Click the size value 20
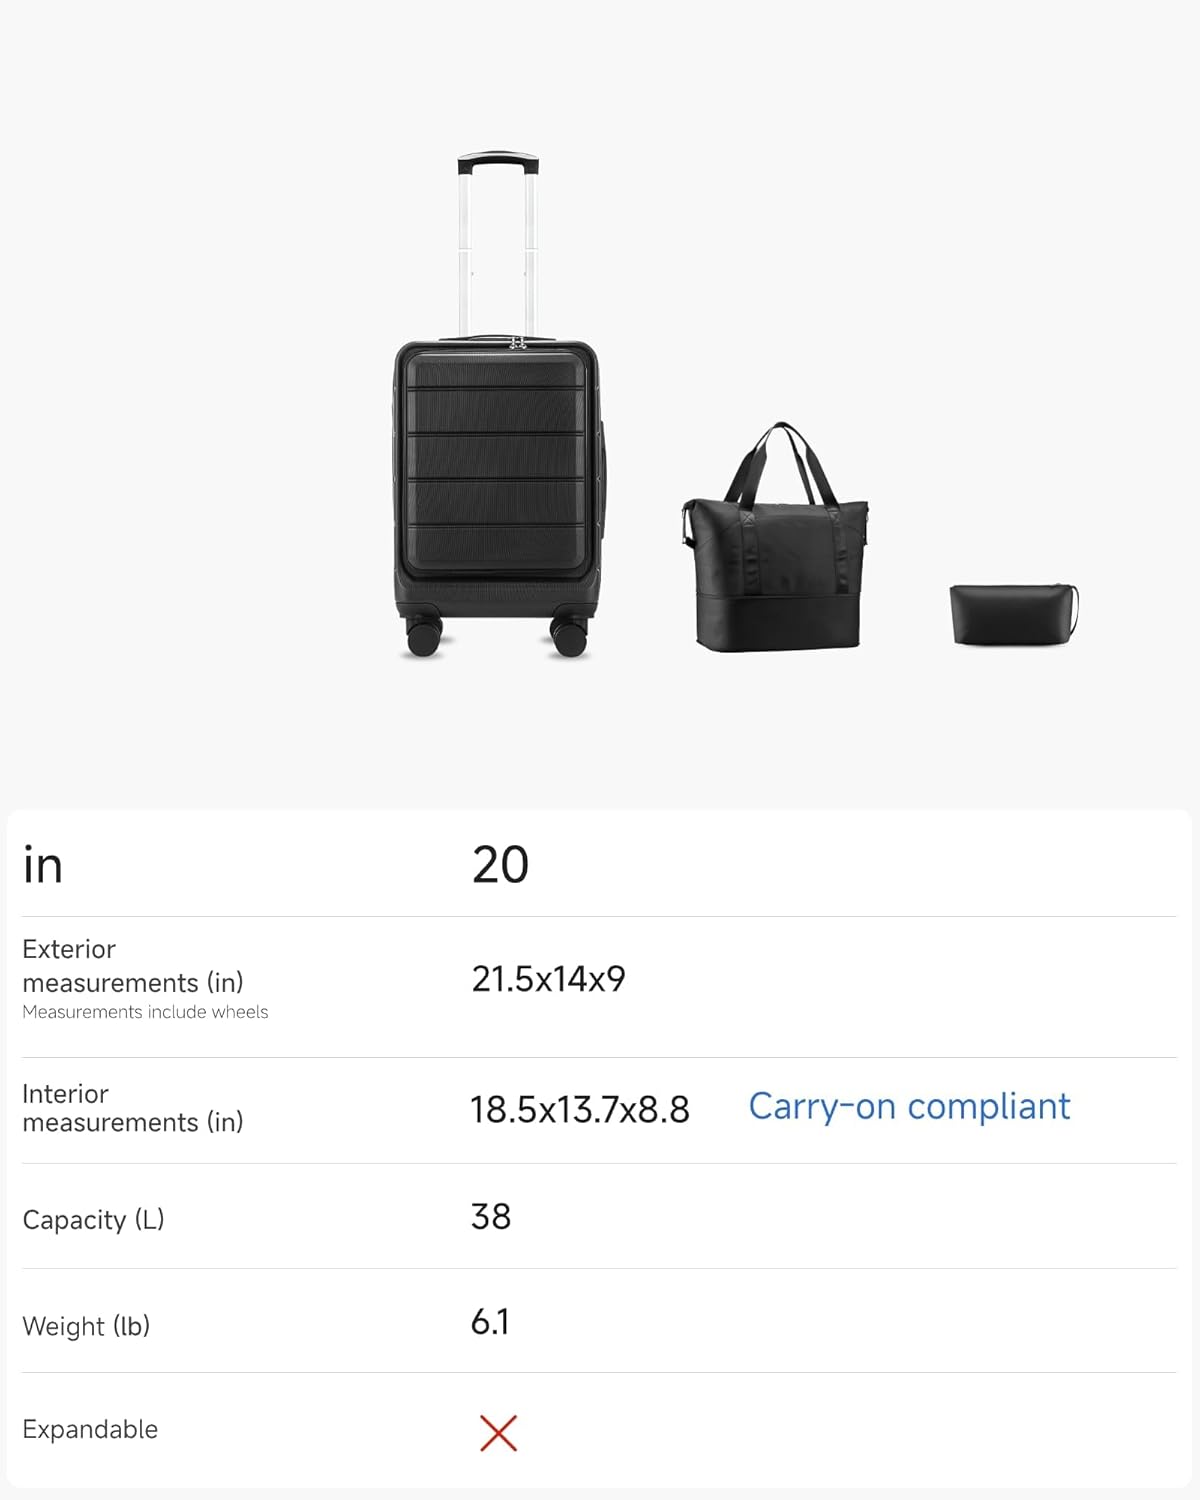1200x1500 pixels. (500, 865)
